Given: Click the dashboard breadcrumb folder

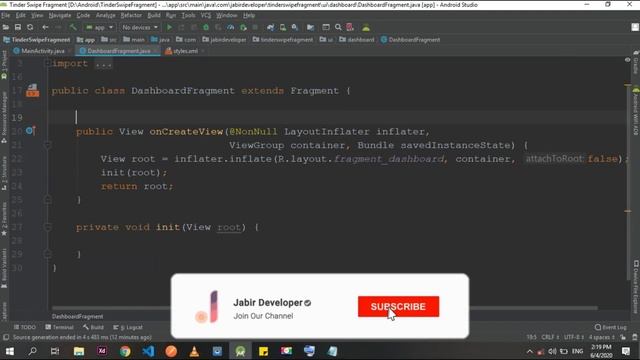Looking at the screenshot, I should [x=356, y=40].
